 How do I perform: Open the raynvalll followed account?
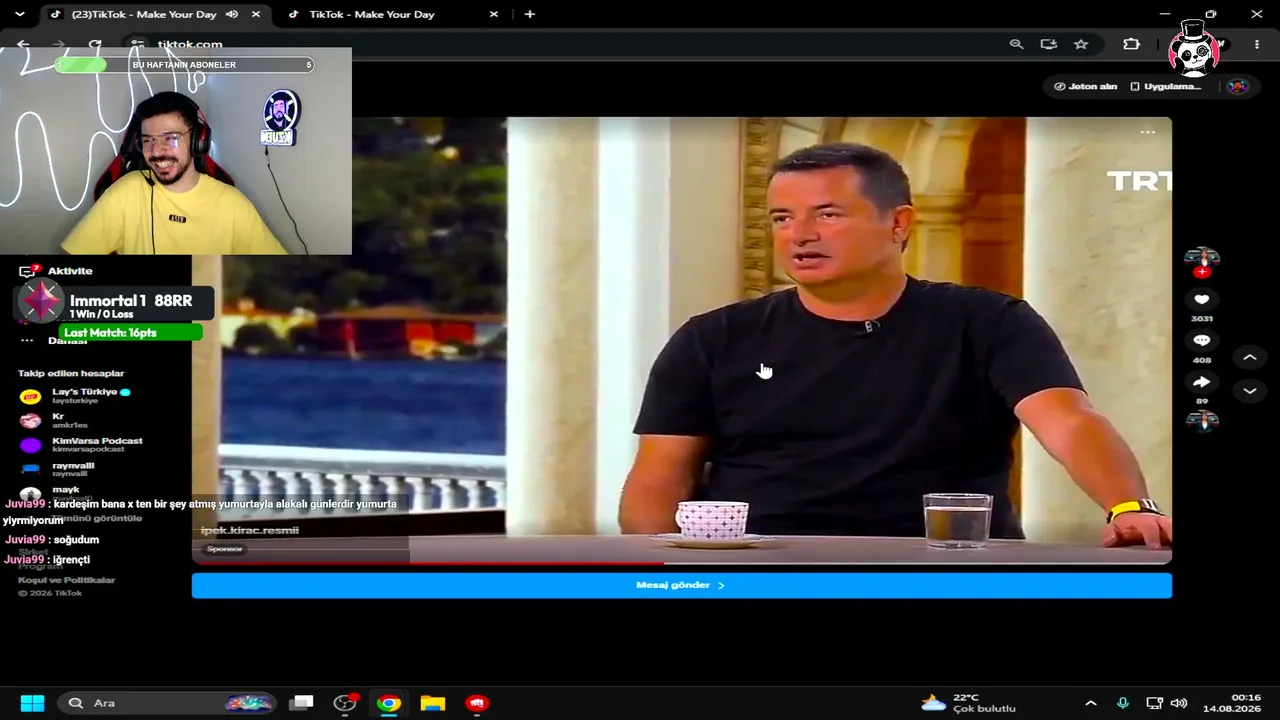[57, 469]
